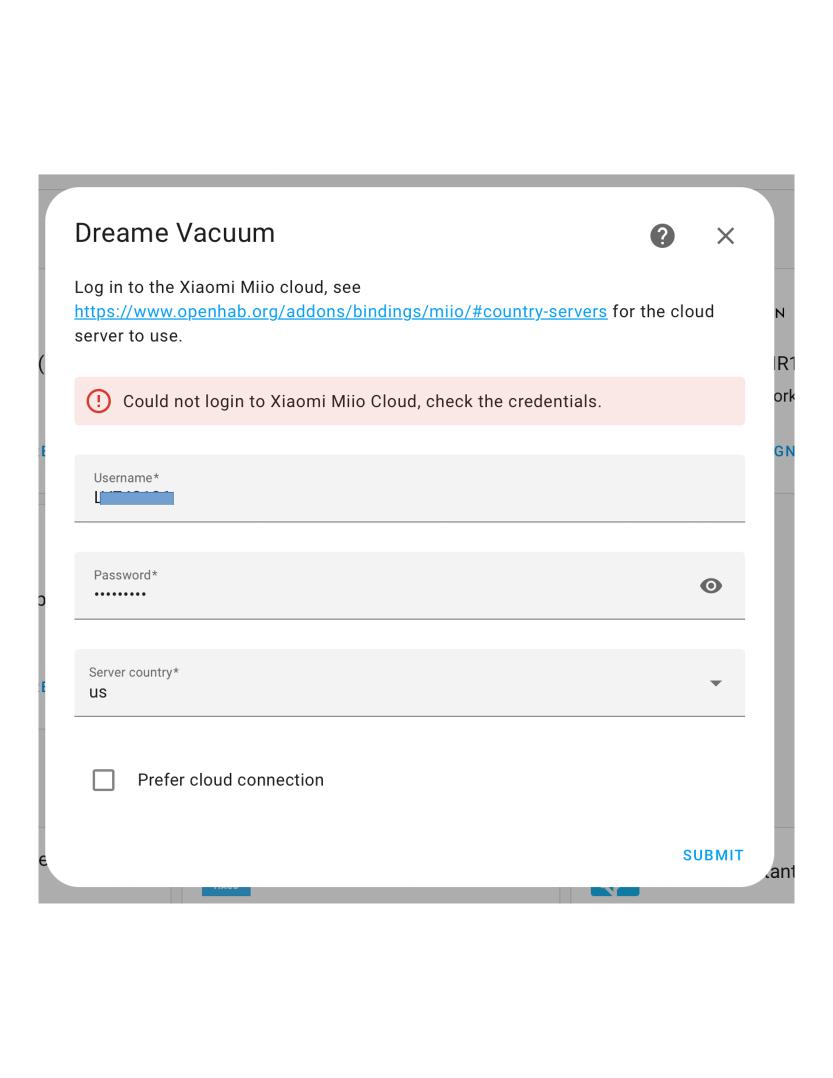This screenshot has height=1078, width=833.
Task: Close the Dreame Vacuum configuration dialog
Action: pos(725,236)
